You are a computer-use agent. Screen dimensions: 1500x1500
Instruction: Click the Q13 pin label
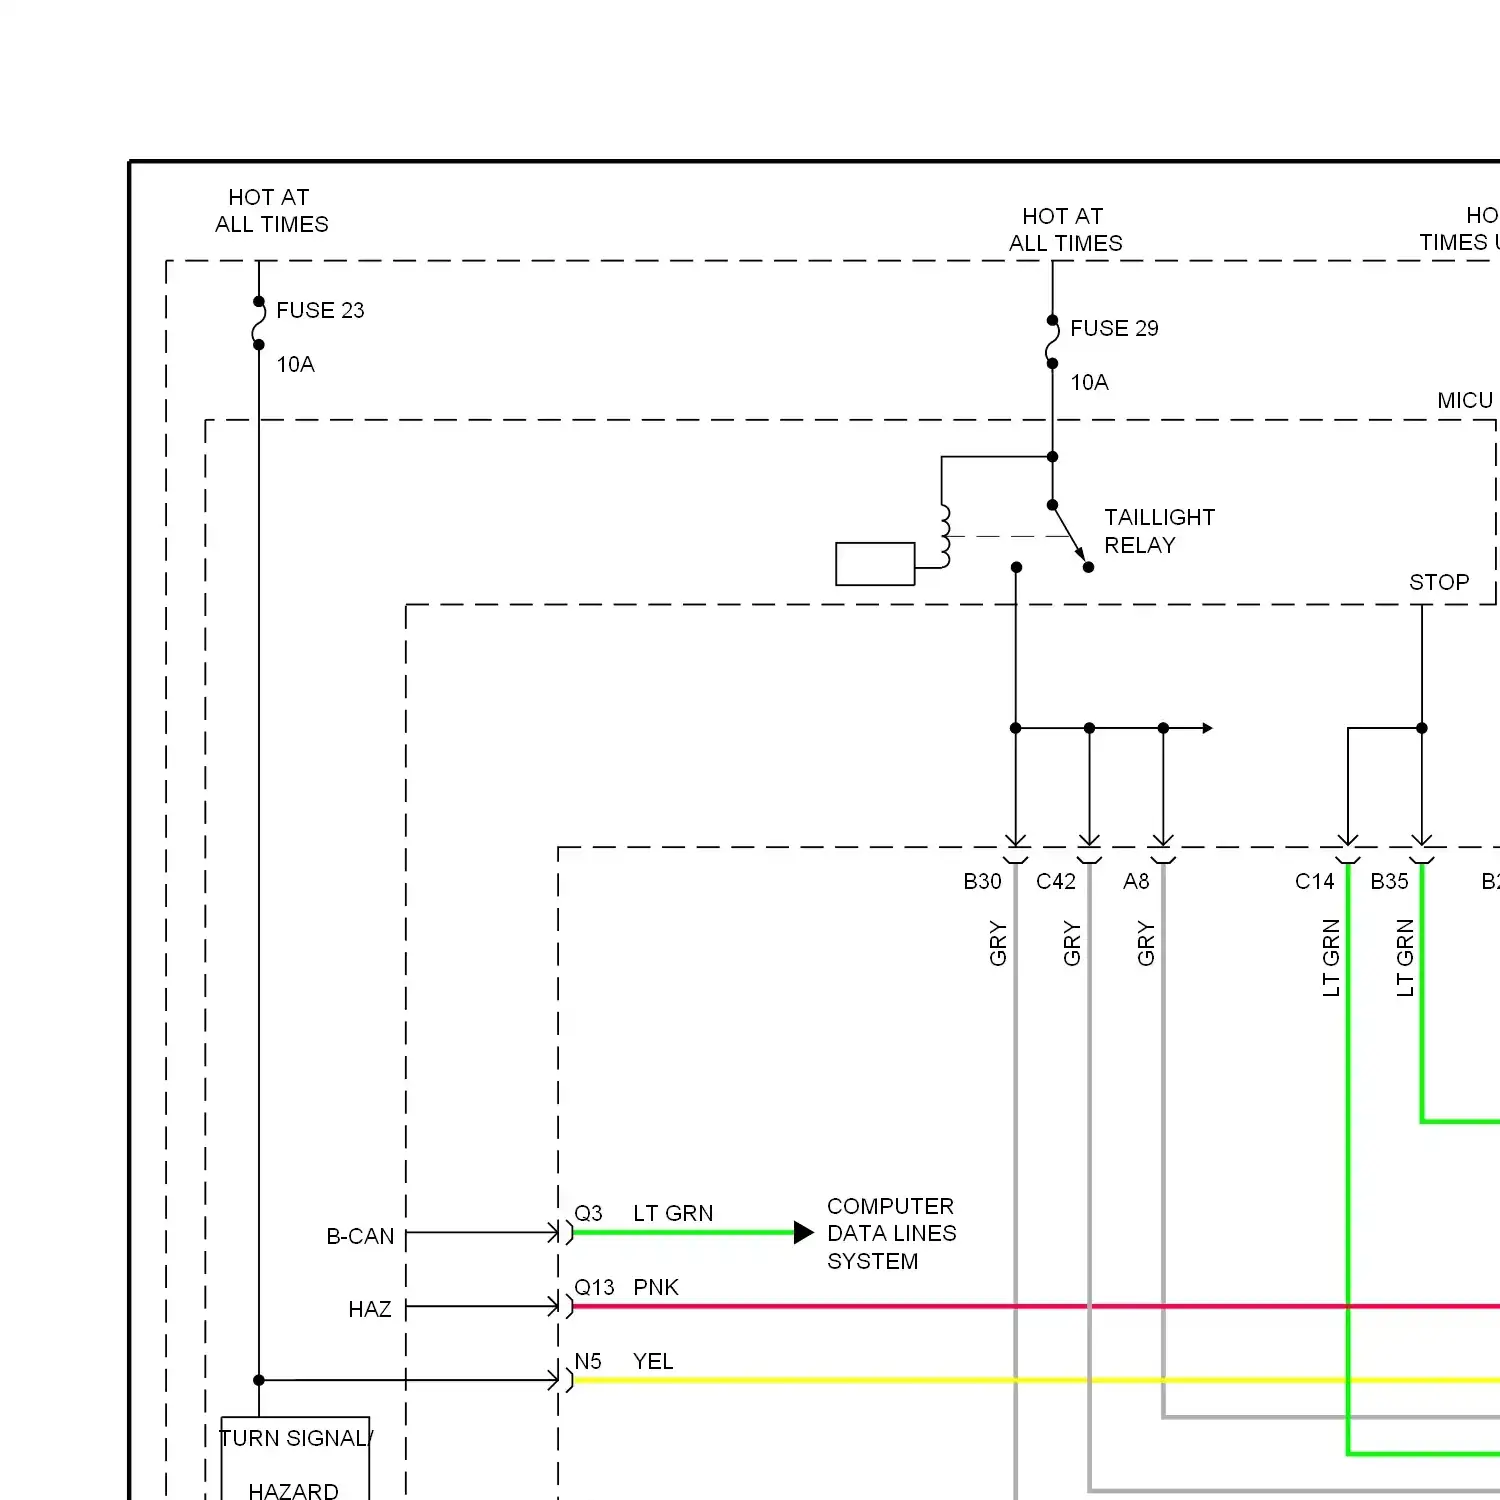(x=594, y=1287)
